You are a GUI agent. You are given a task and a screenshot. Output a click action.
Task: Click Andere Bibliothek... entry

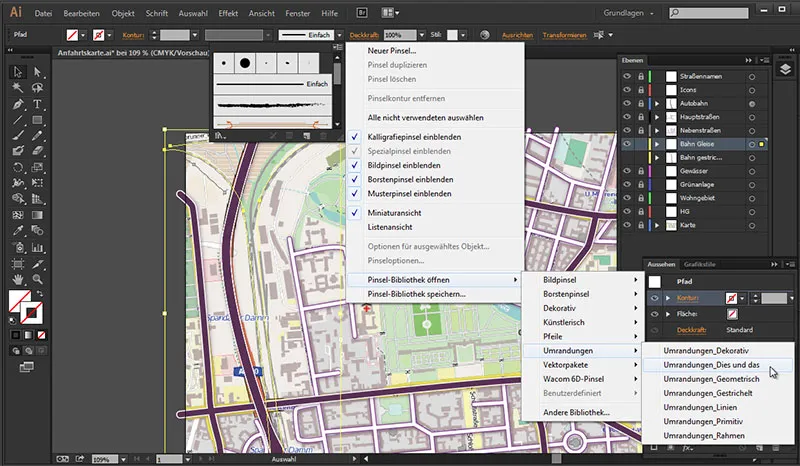(577, 412)
